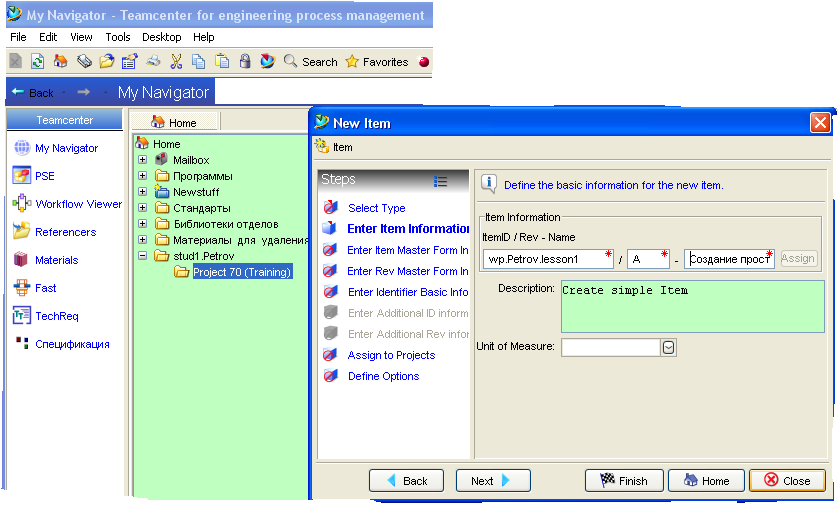Click the magnifier Search icon

click(x=290, y=61)
